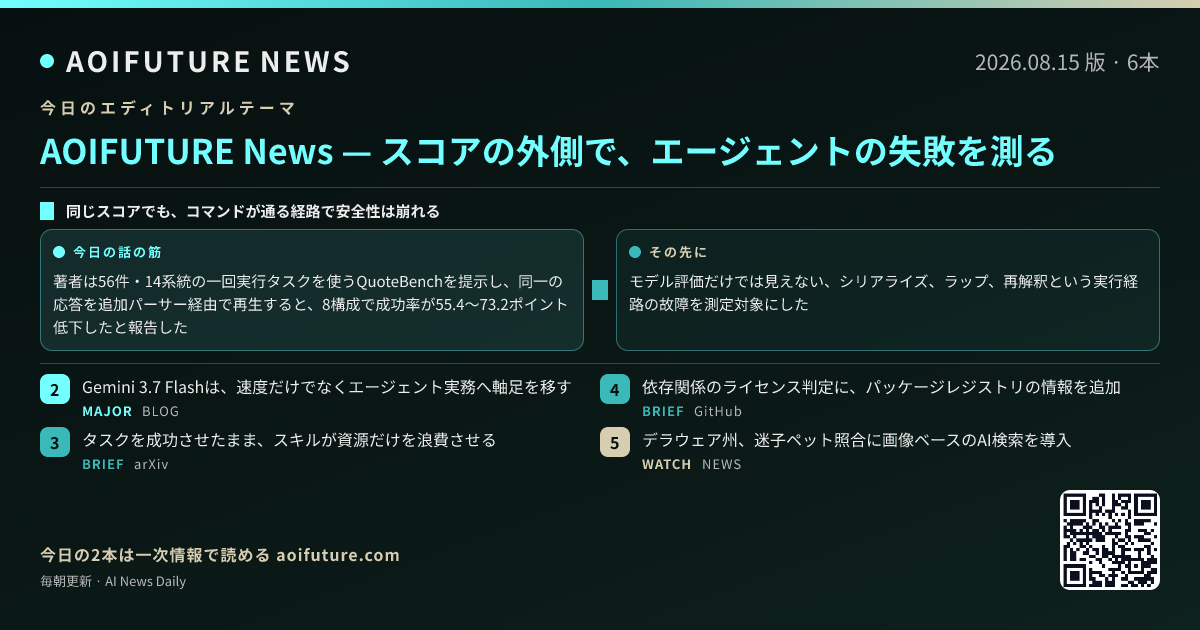This screenshot has width=1200, height=630.
Task: Click the 毎朝更新 · AI News Daily footer note
Action: (x=113, y=581)
